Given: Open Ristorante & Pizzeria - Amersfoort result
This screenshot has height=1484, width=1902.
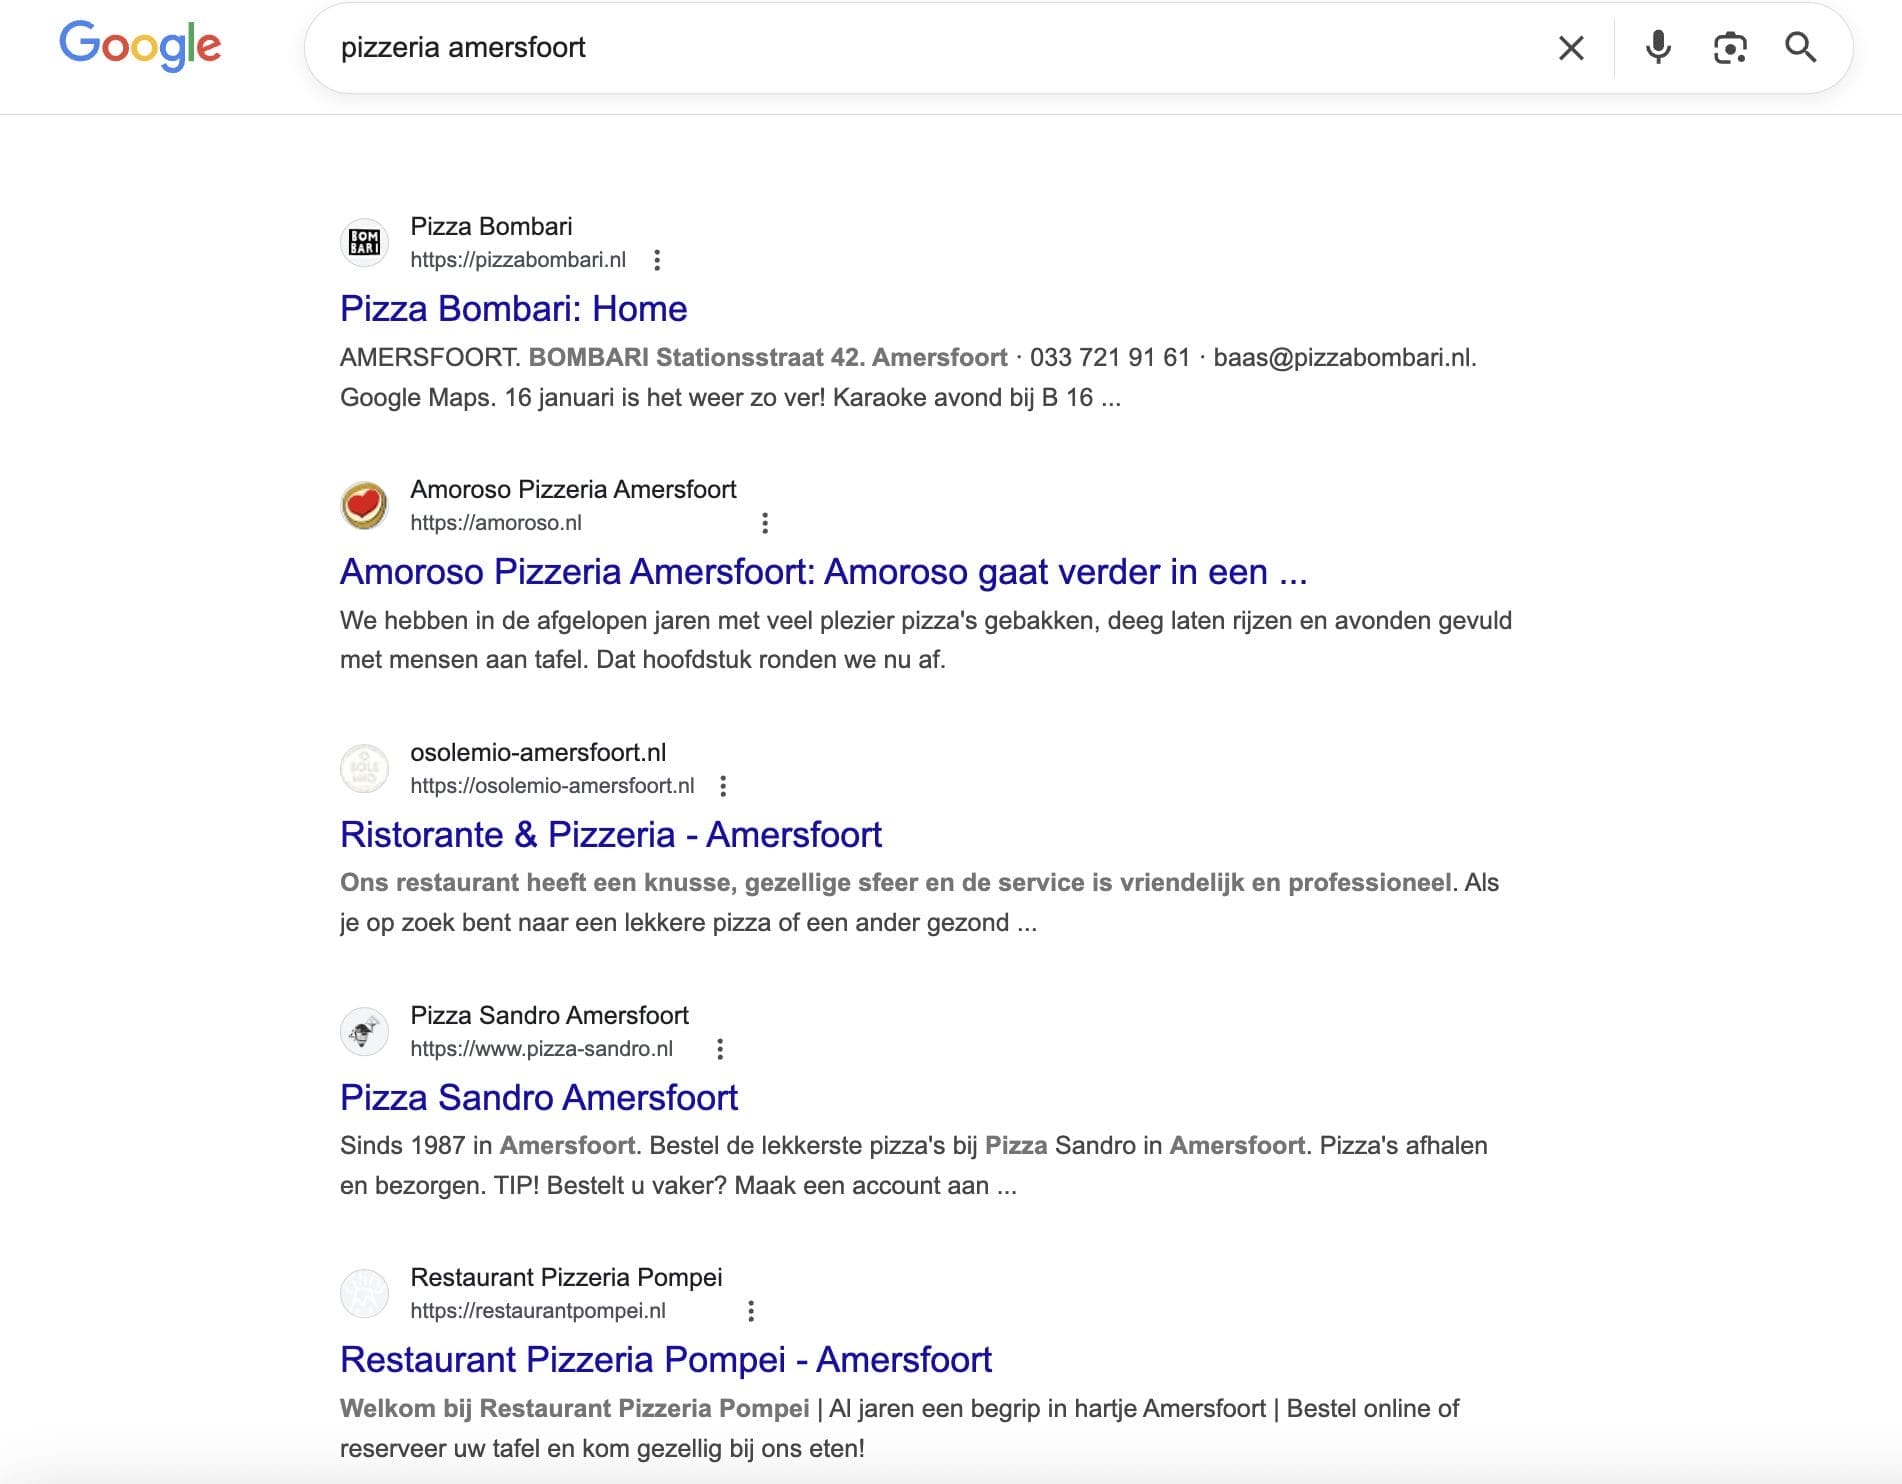Looking at the screenshot, I should [612, 835].
